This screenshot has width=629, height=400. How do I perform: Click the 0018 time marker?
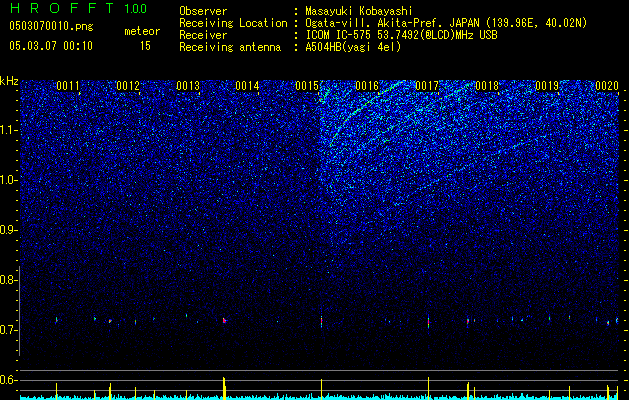click(487, 86)
